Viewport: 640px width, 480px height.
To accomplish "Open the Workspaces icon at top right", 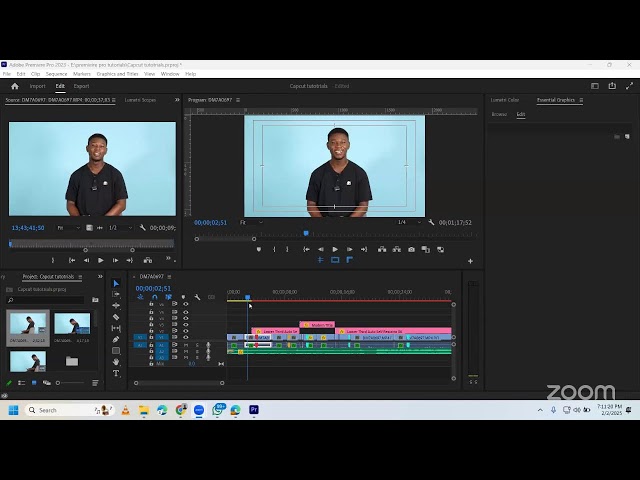I will [x=595, y=86].
